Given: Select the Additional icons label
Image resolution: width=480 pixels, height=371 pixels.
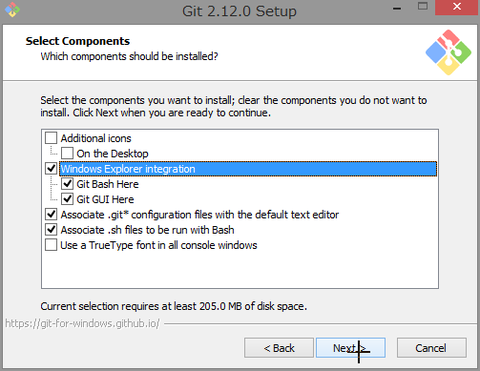Looking at the screenshot, I should [96, 138].
